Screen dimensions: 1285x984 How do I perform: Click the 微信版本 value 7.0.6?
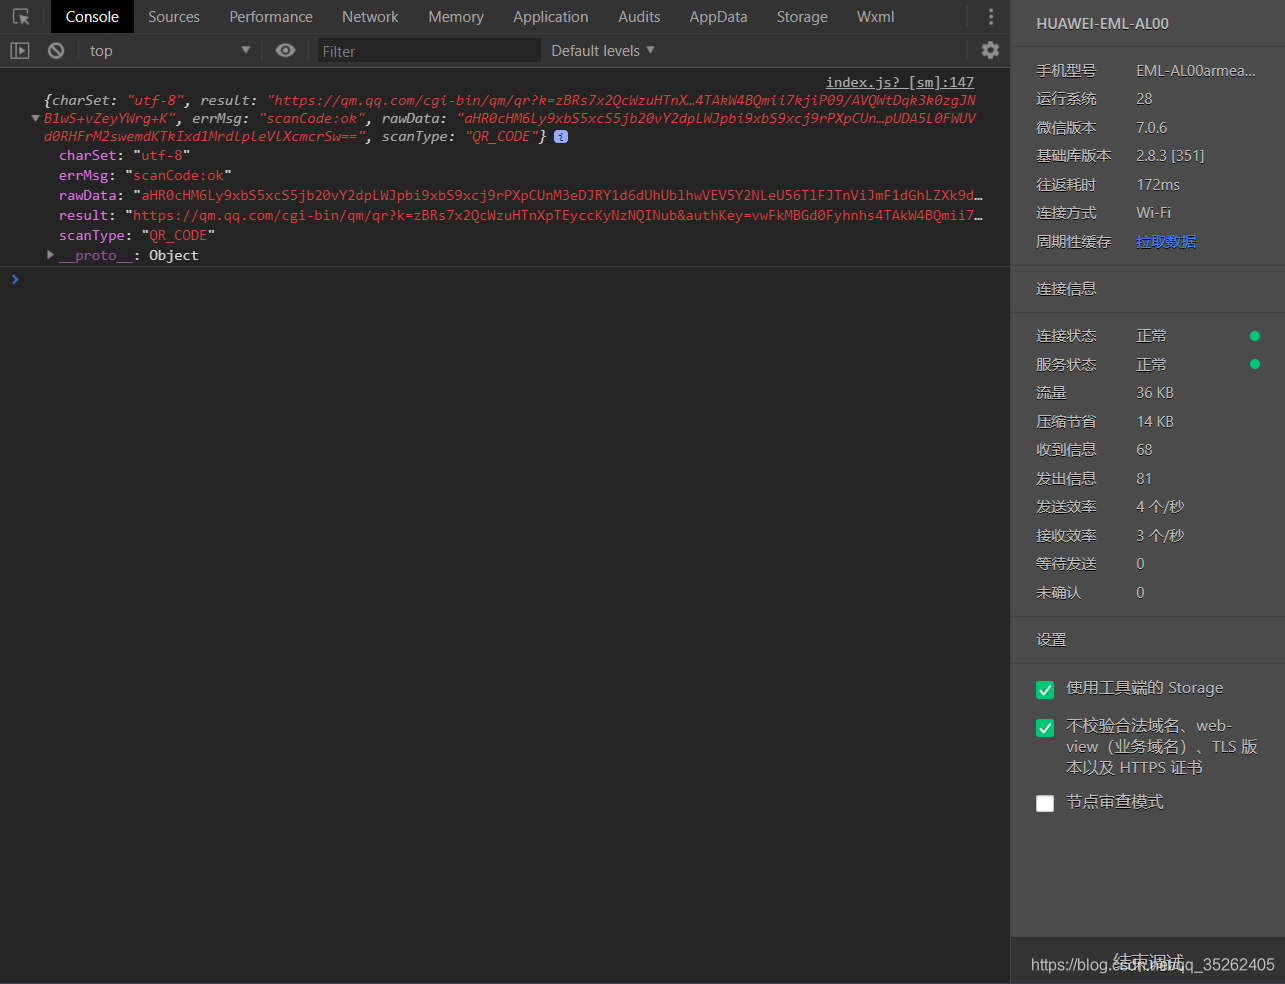pos(1151,127)
